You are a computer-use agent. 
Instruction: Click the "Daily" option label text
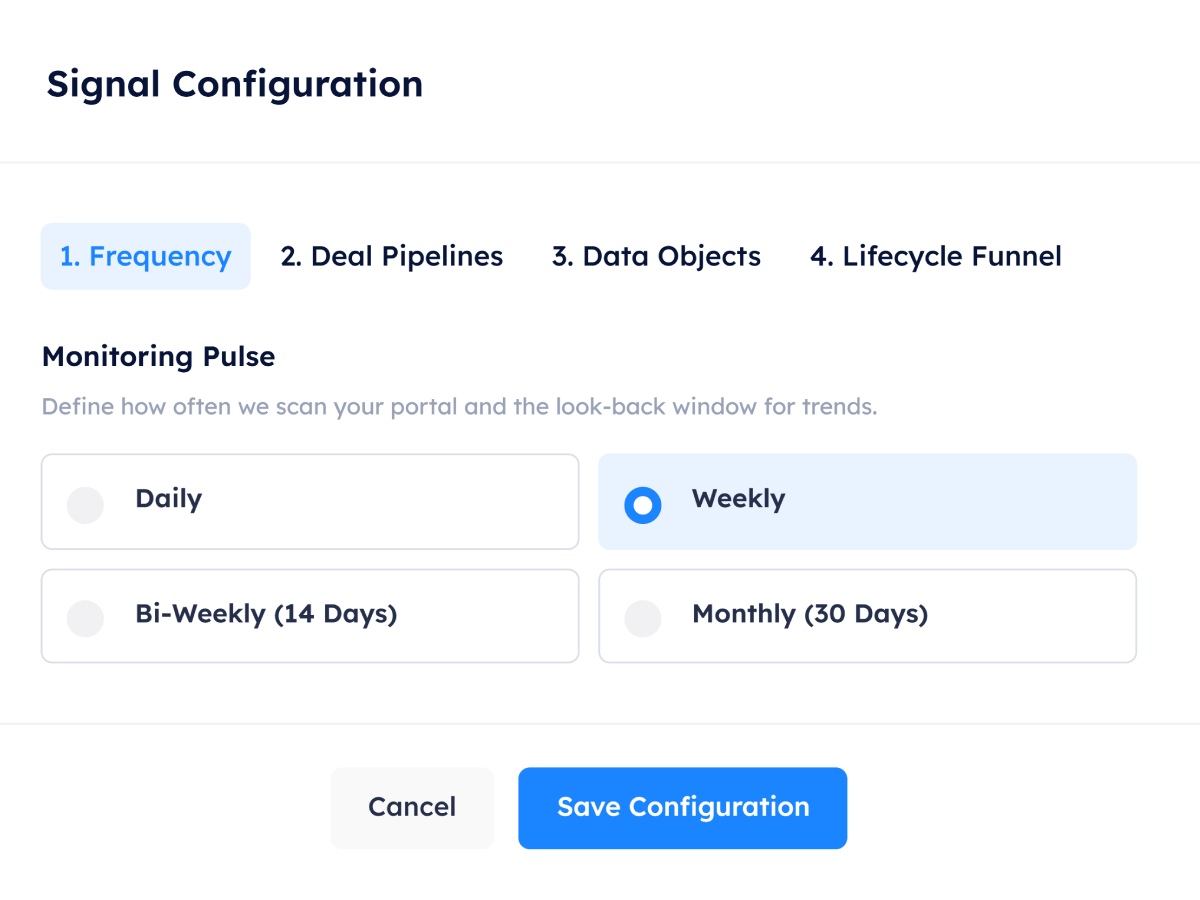pos(168,499)
